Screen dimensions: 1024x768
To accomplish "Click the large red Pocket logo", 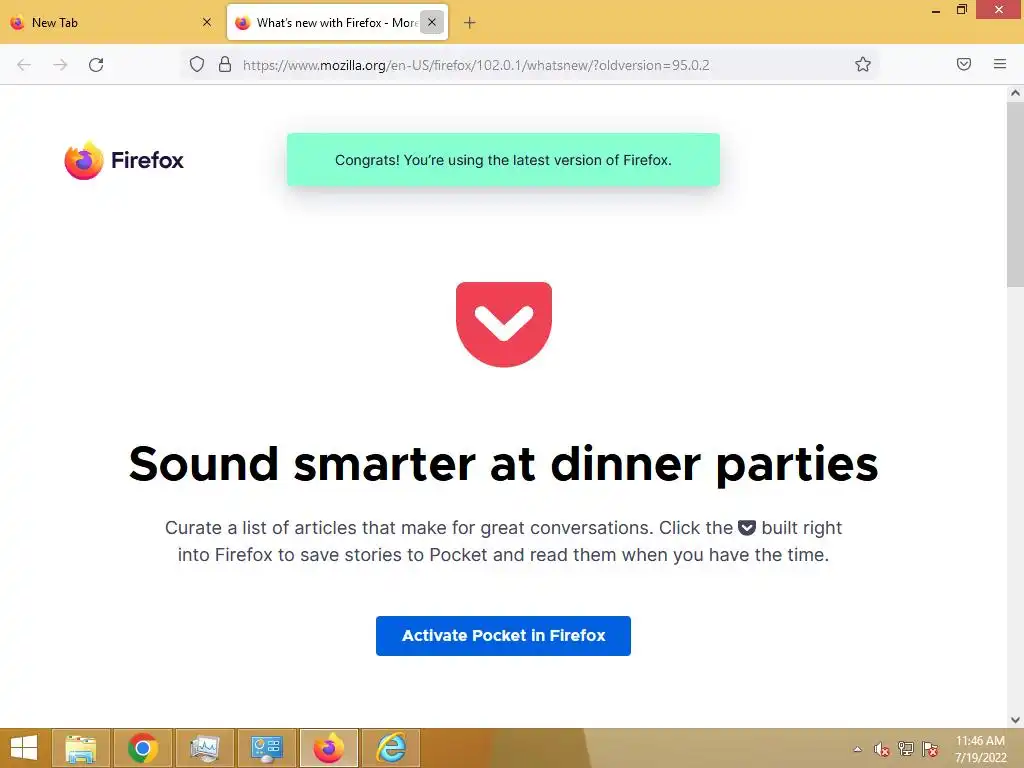I will pyautogui.click(x=504, y=324).
